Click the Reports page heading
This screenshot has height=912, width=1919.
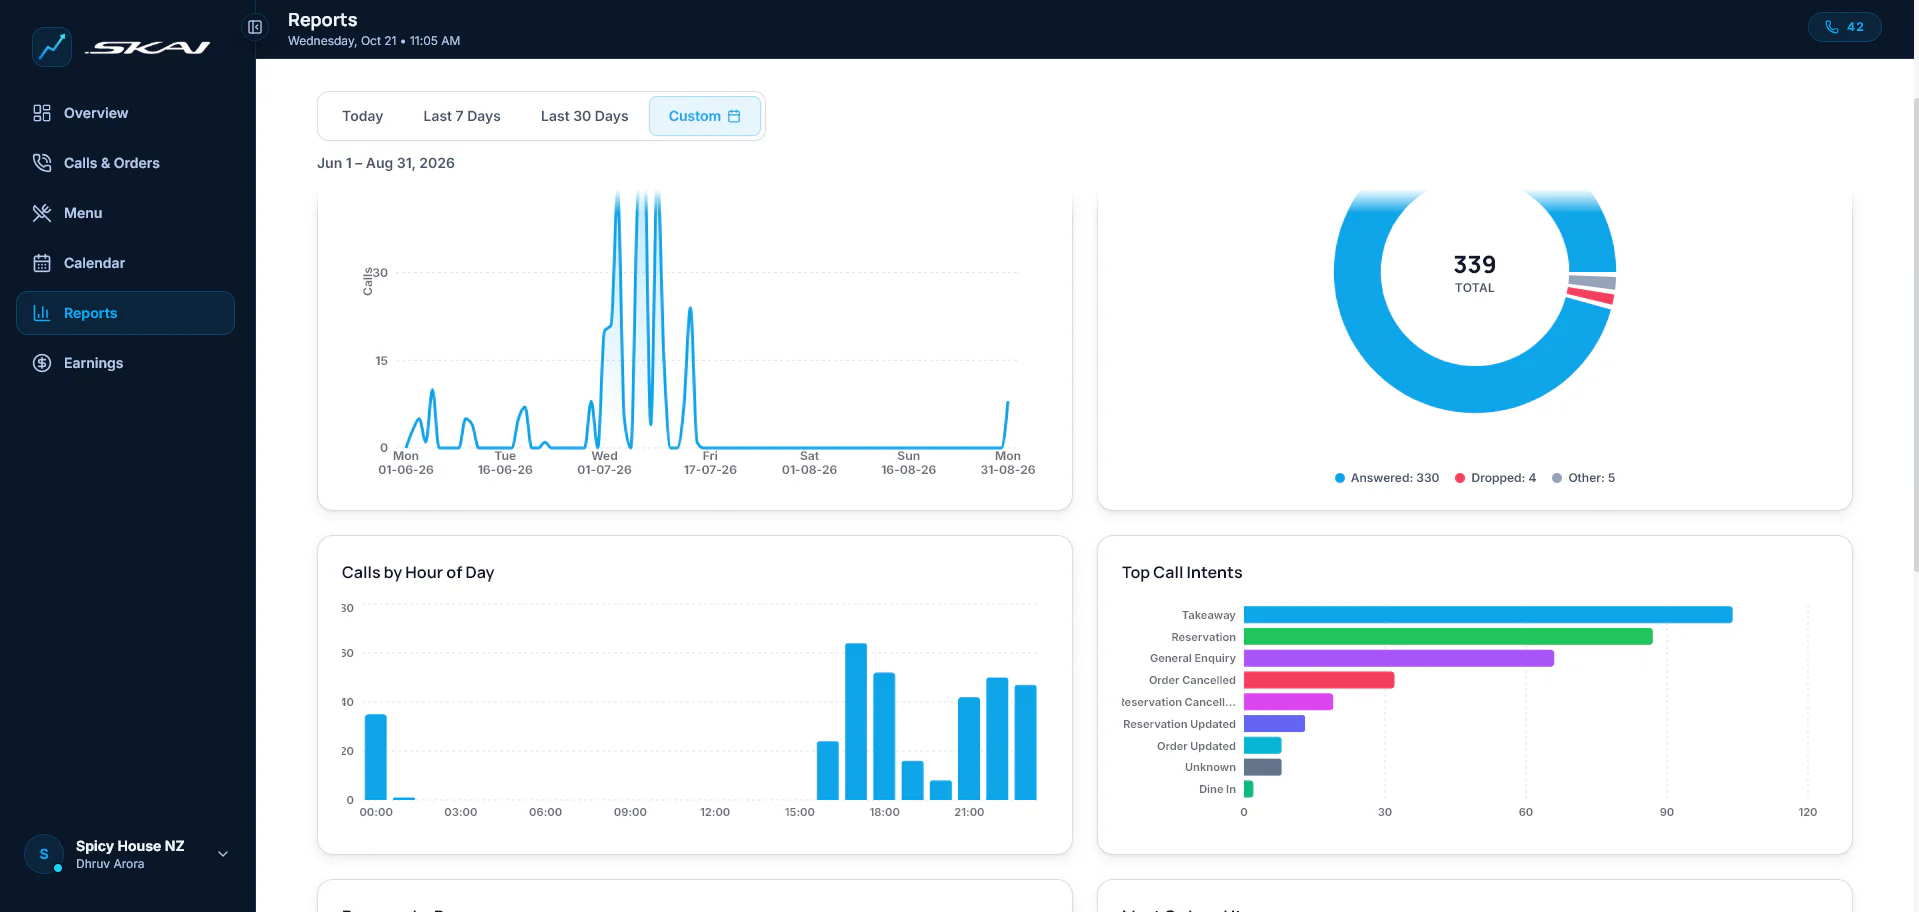coord(322,20)
